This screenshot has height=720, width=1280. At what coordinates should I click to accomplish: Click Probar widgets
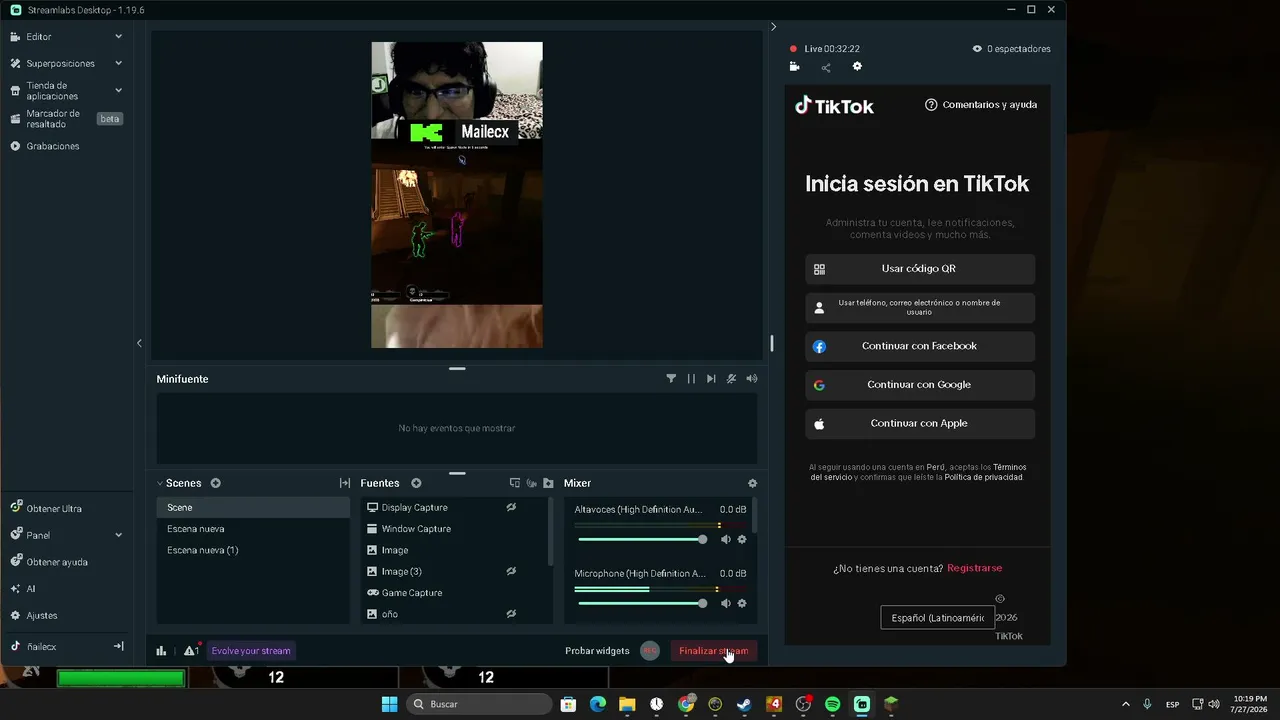[597, 651]
